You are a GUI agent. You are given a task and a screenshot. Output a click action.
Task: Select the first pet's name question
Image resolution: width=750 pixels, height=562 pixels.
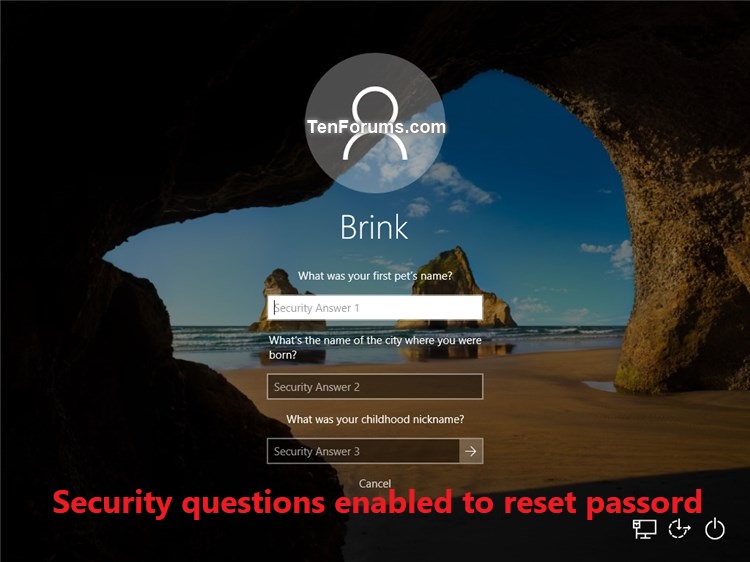click(x=375, y=276)
